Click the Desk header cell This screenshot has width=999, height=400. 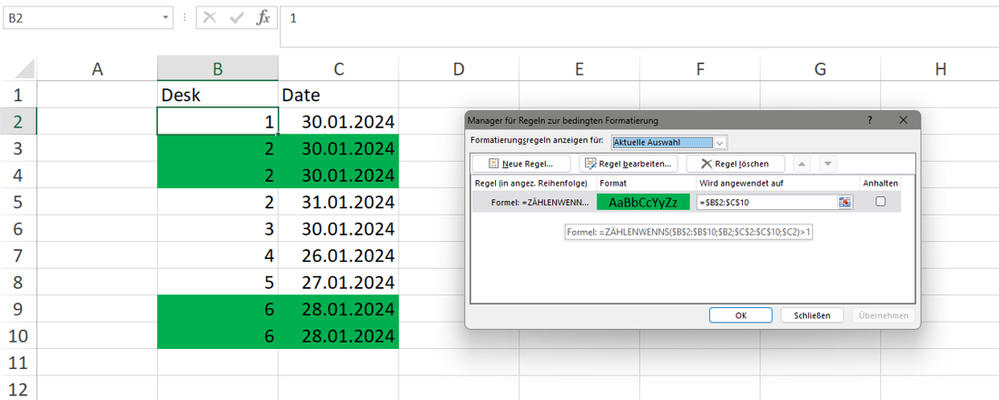pyautogui.click(x=217, y=95)
